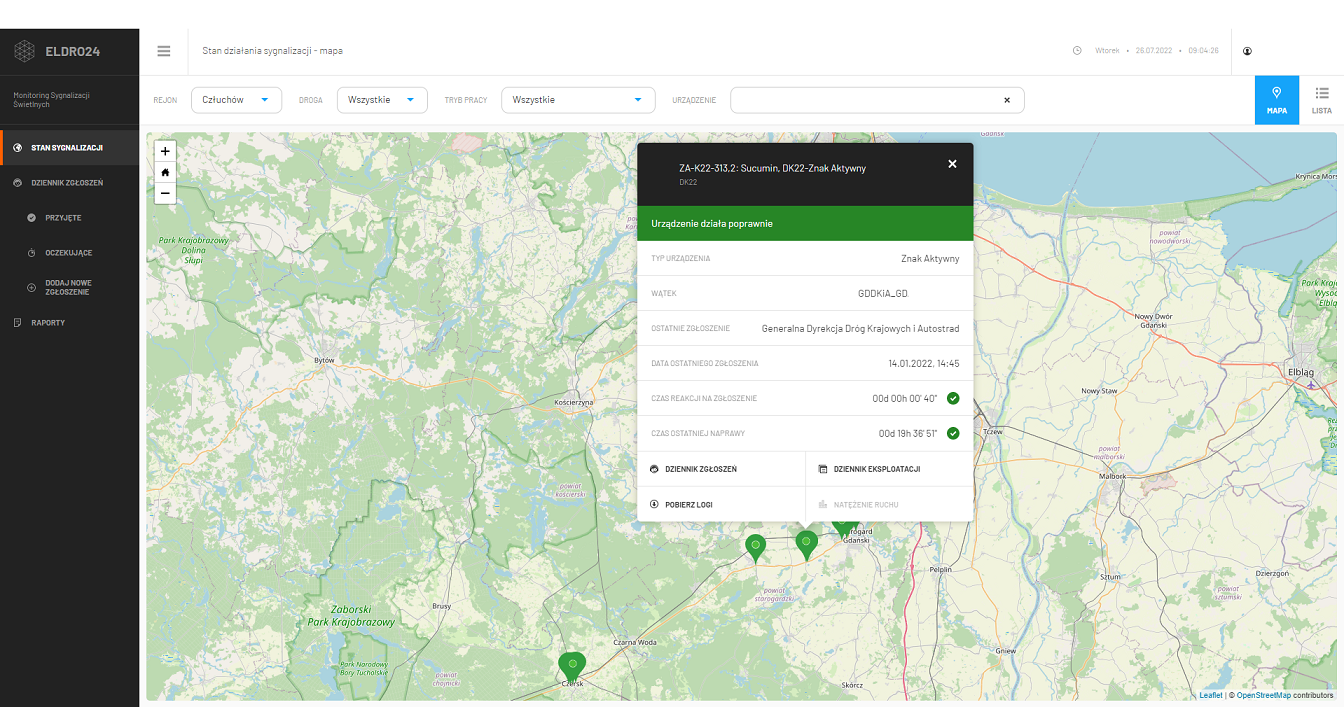This screenshot has height=707, width=1344.
Task: Click the 'Bytów' label on the map
Action: point(324,359)
